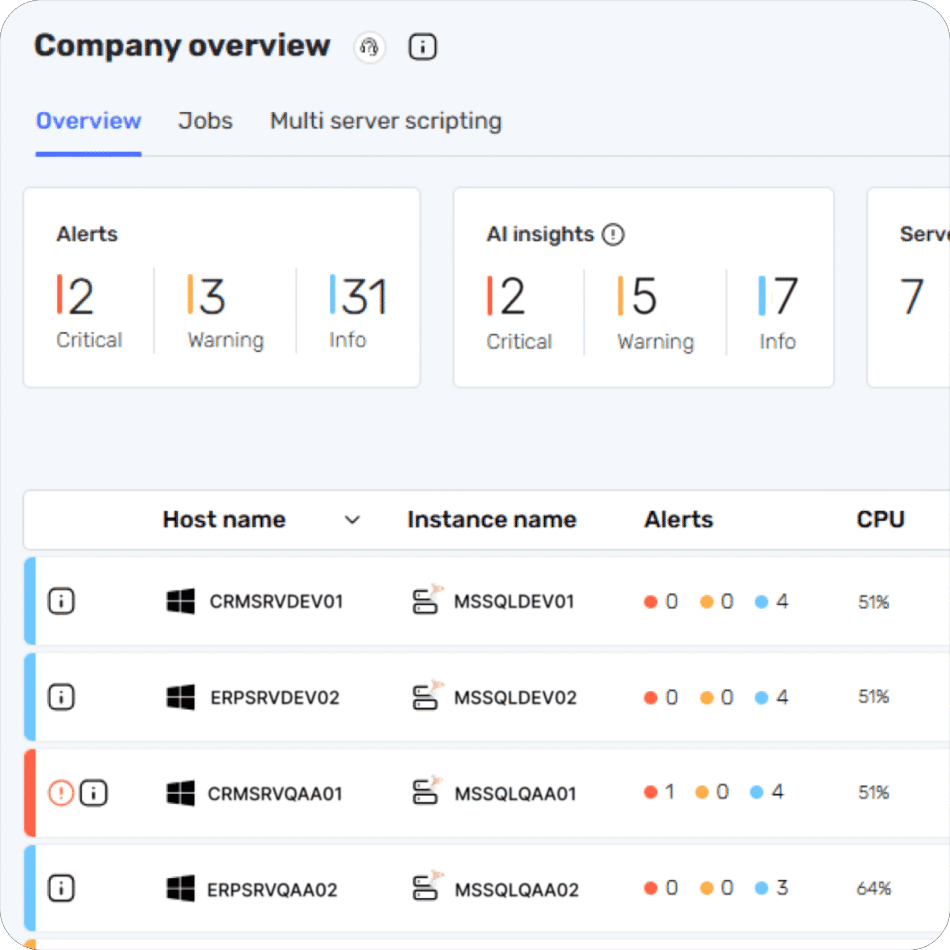
Task: Click the info circle beside AI insights
Action: tap(613, 234)
